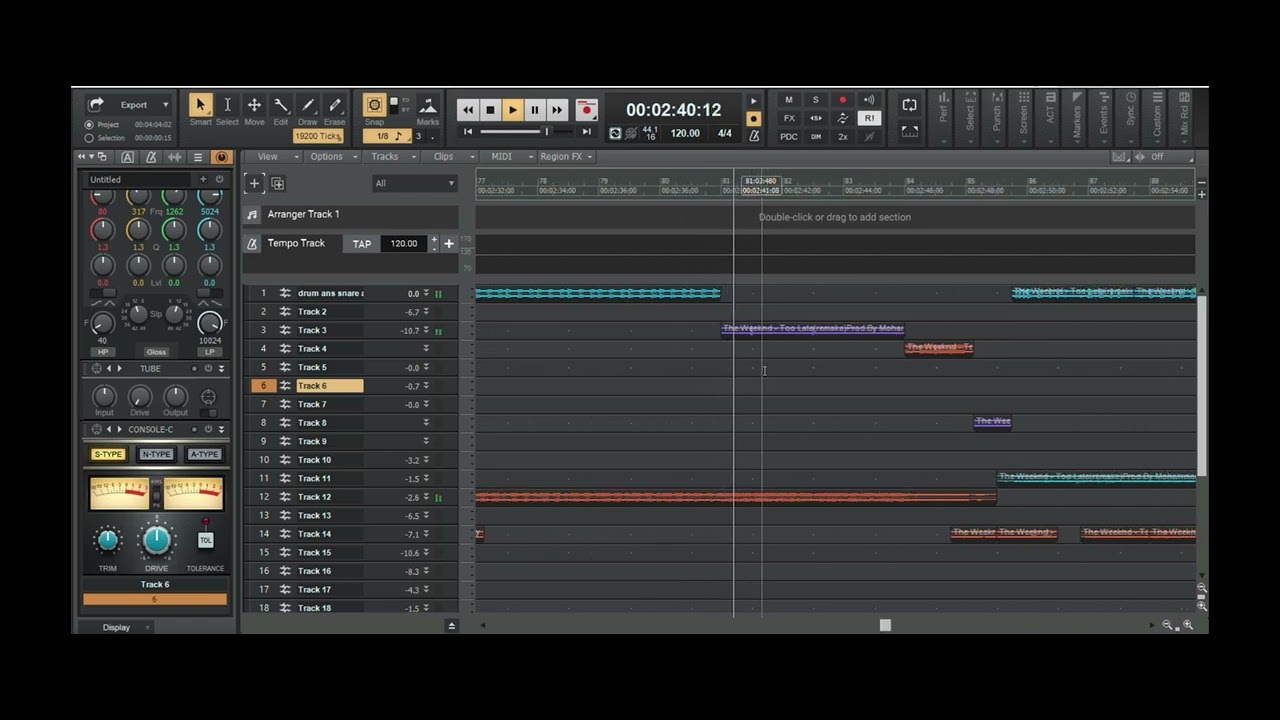Toggle the 2x oversampling button
The image size is (1280, 720).
pos(842,137)
